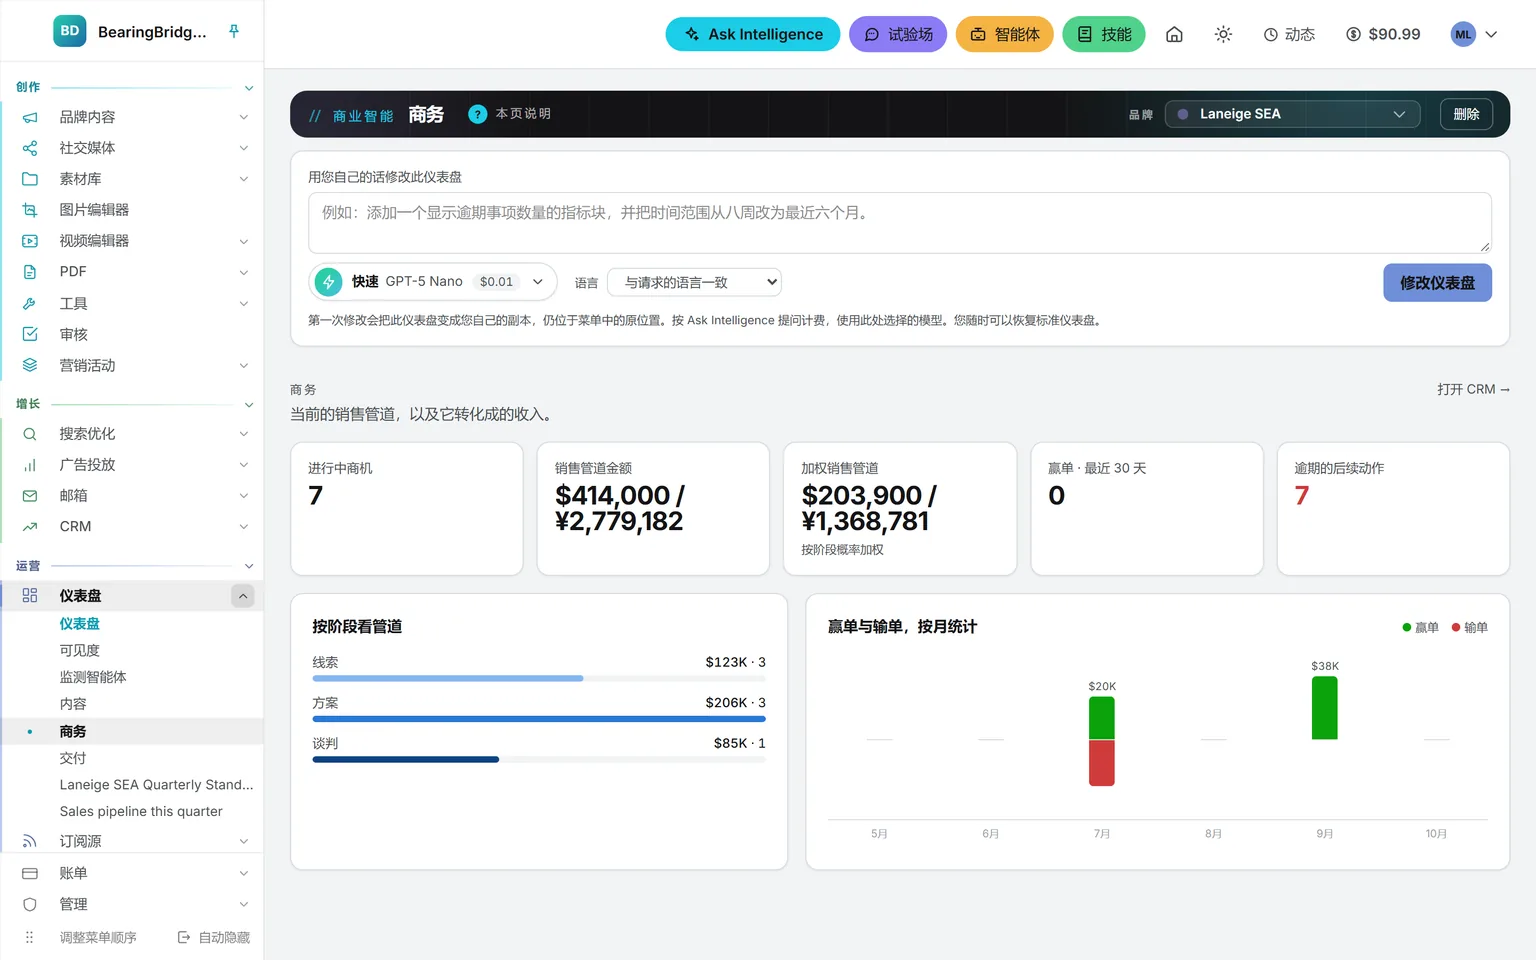
Task: Click the 搜索优化 magnifier icon
Action: (x=30, y=434)
